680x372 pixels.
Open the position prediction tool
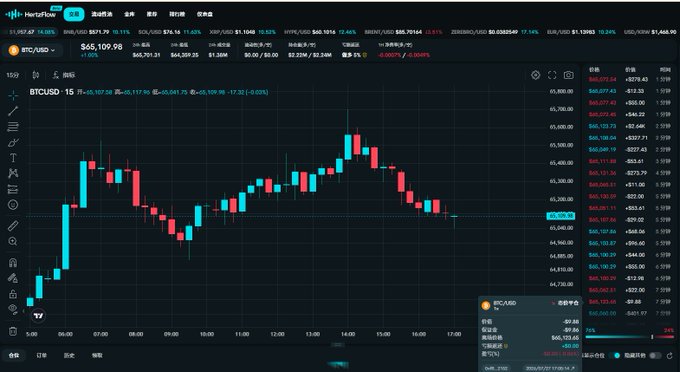pyautogui.click(x=13, y=189)
